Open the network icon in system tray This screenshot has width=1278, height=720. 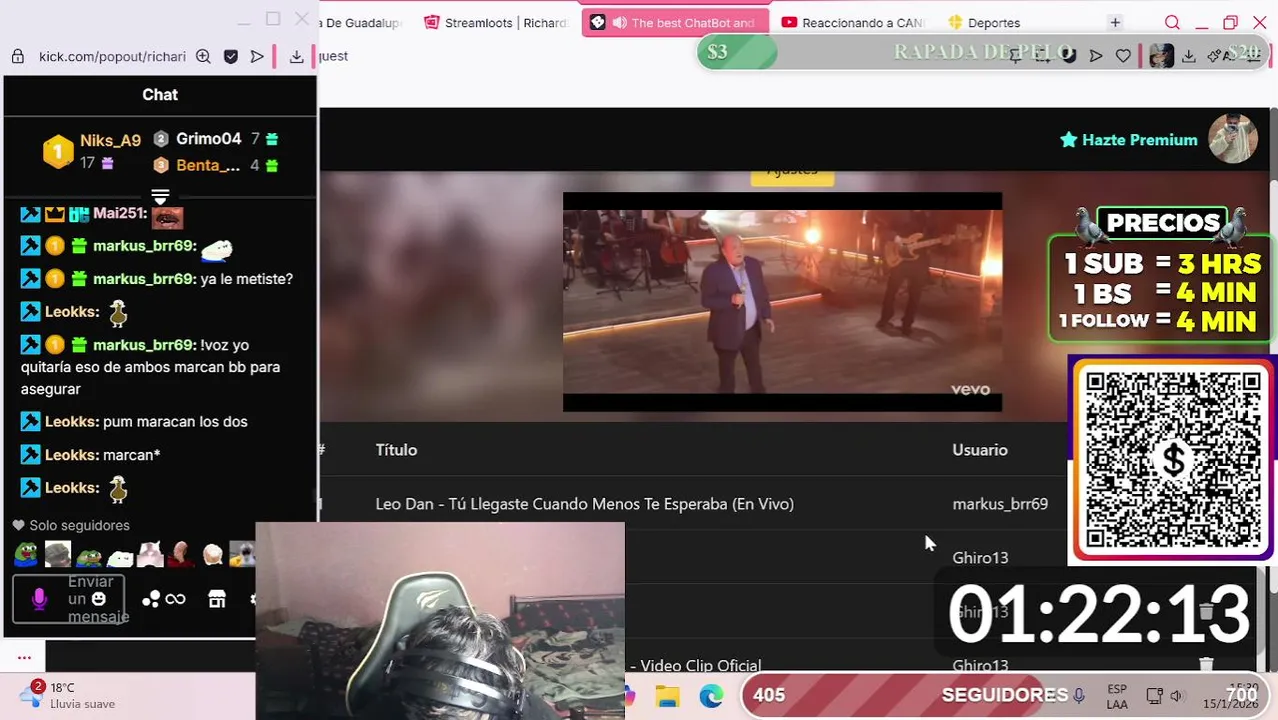click(1154, 695)
